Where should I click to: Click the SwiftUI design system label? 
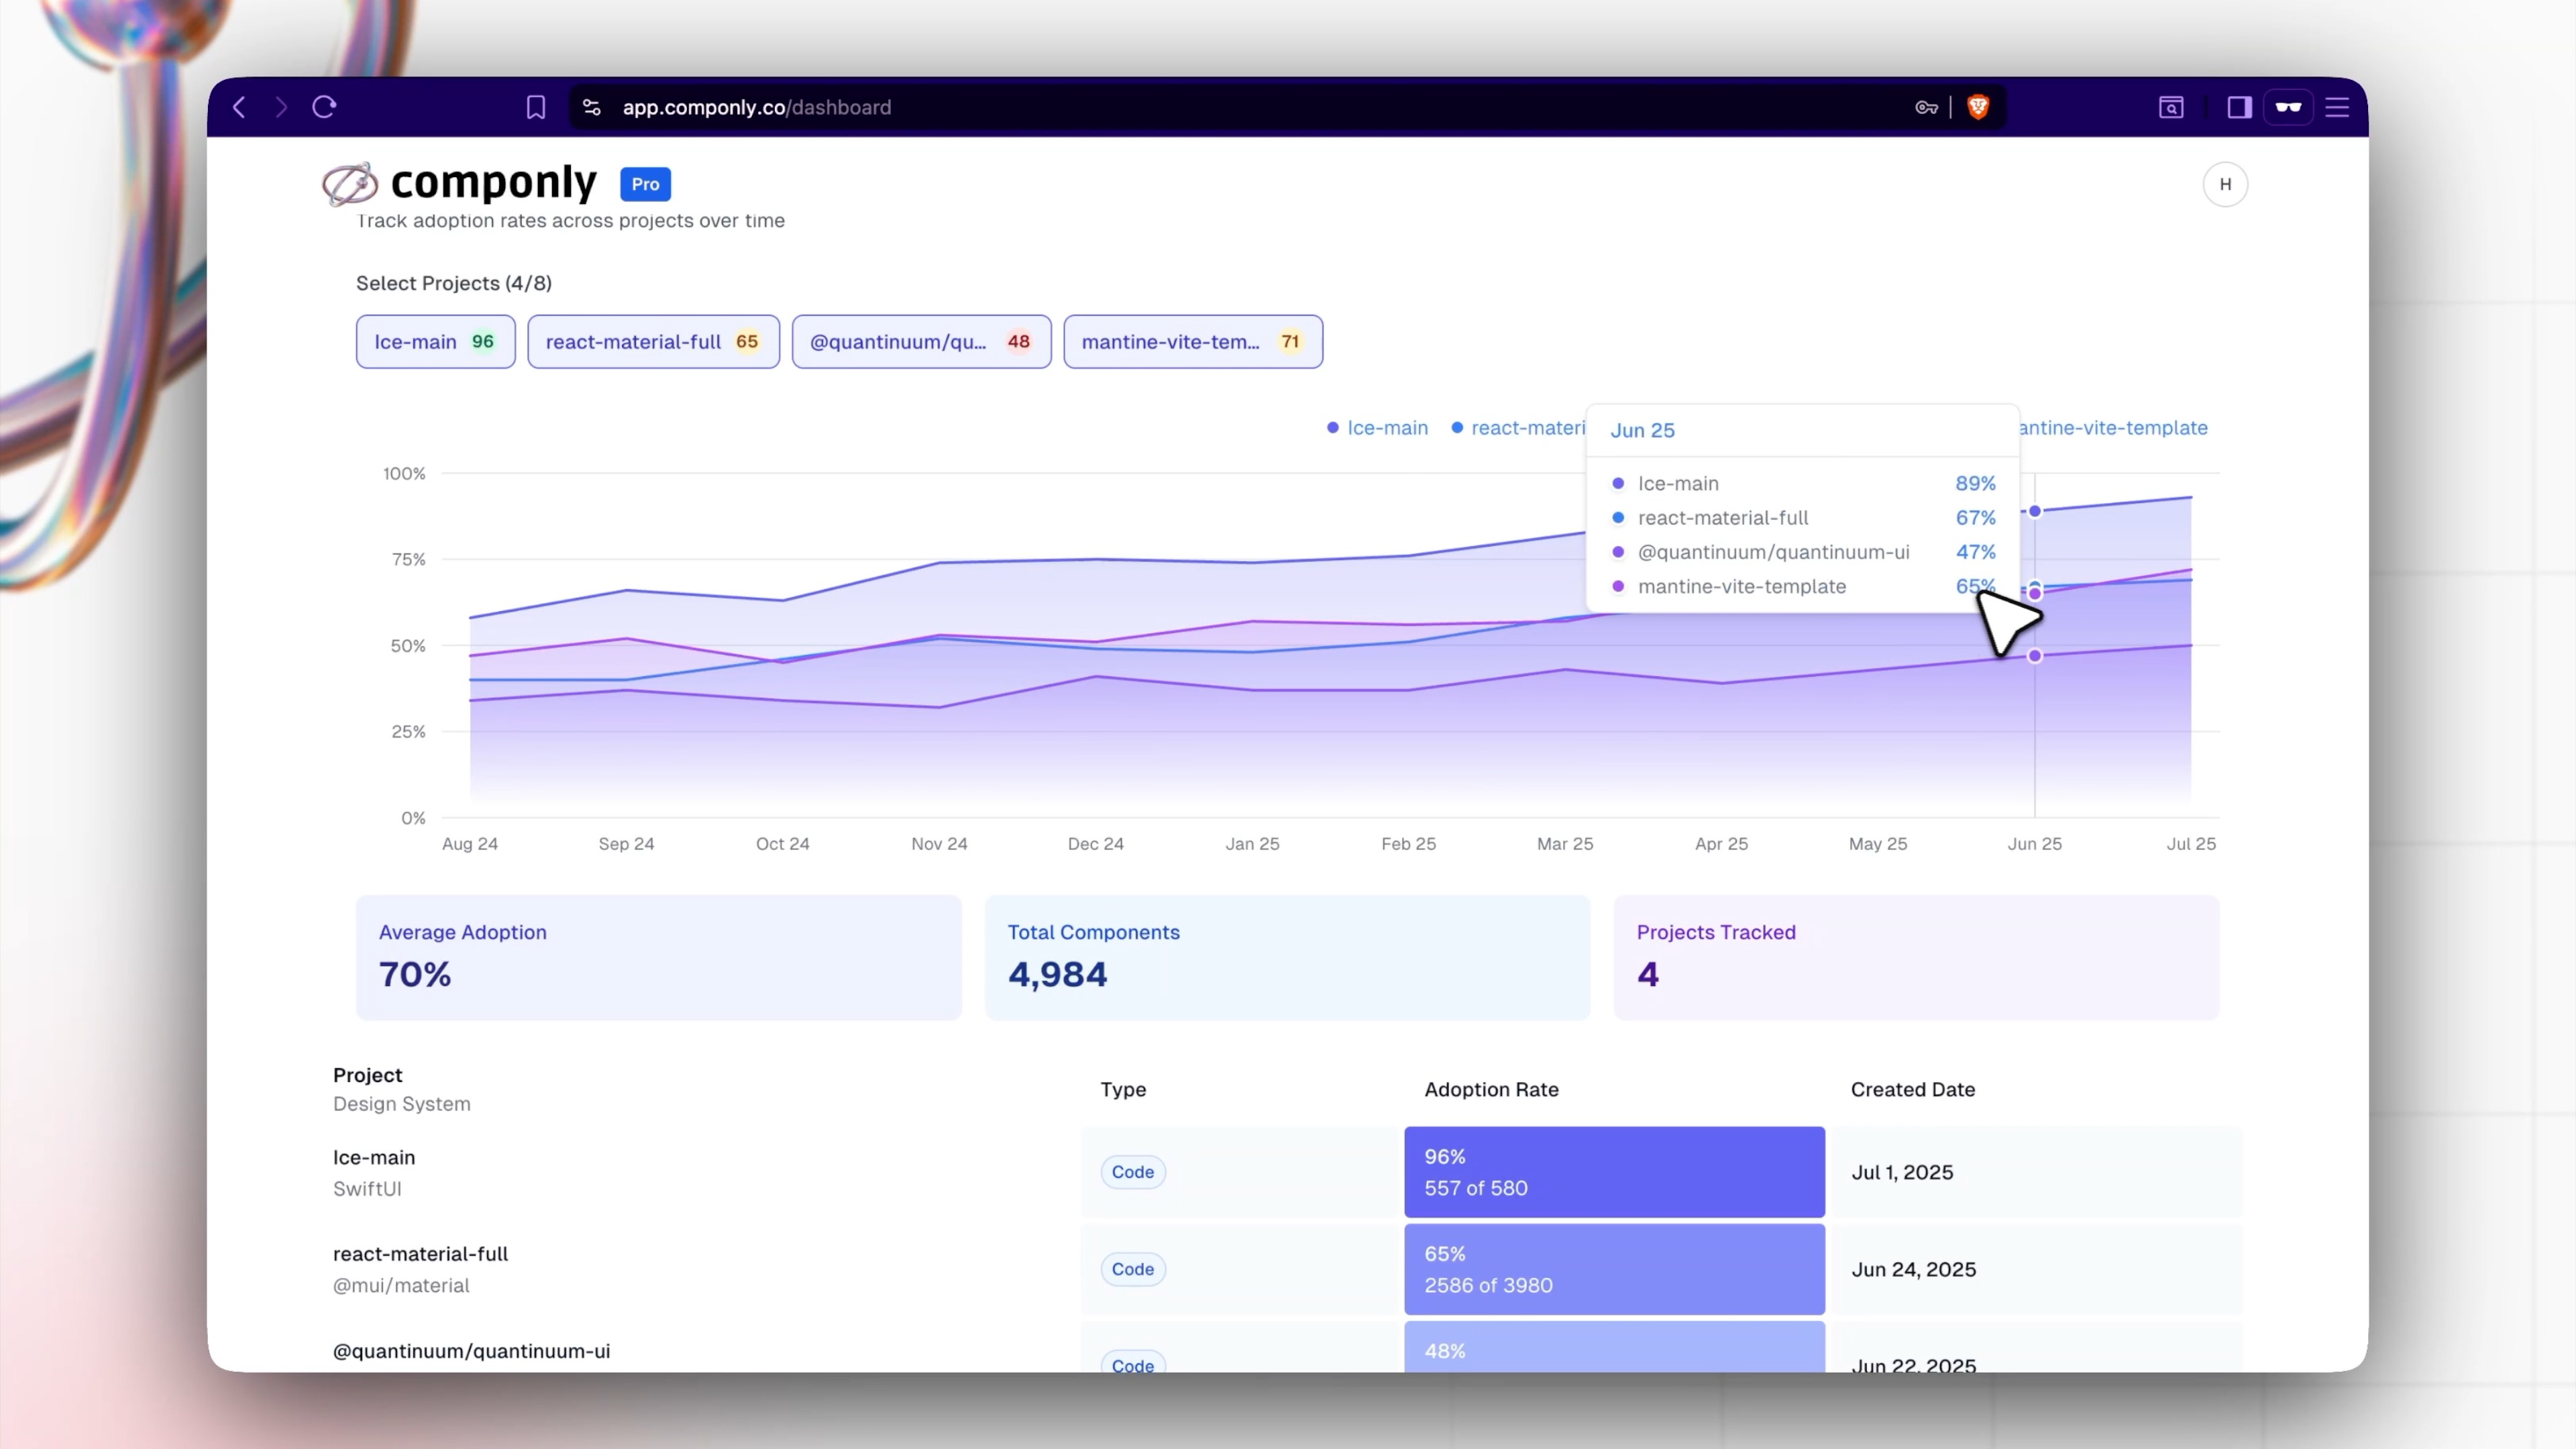(x=367, y=1189)
